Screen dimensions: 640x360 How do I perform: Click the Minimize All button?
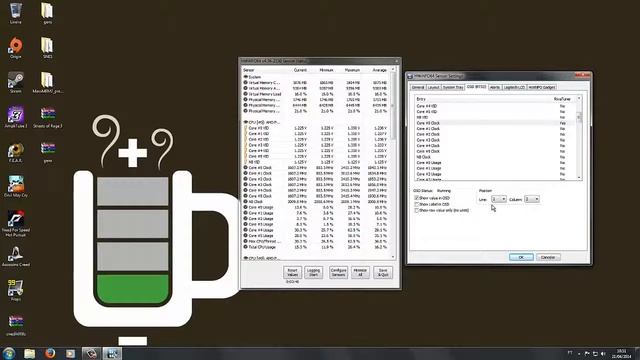tap(360, 272)
